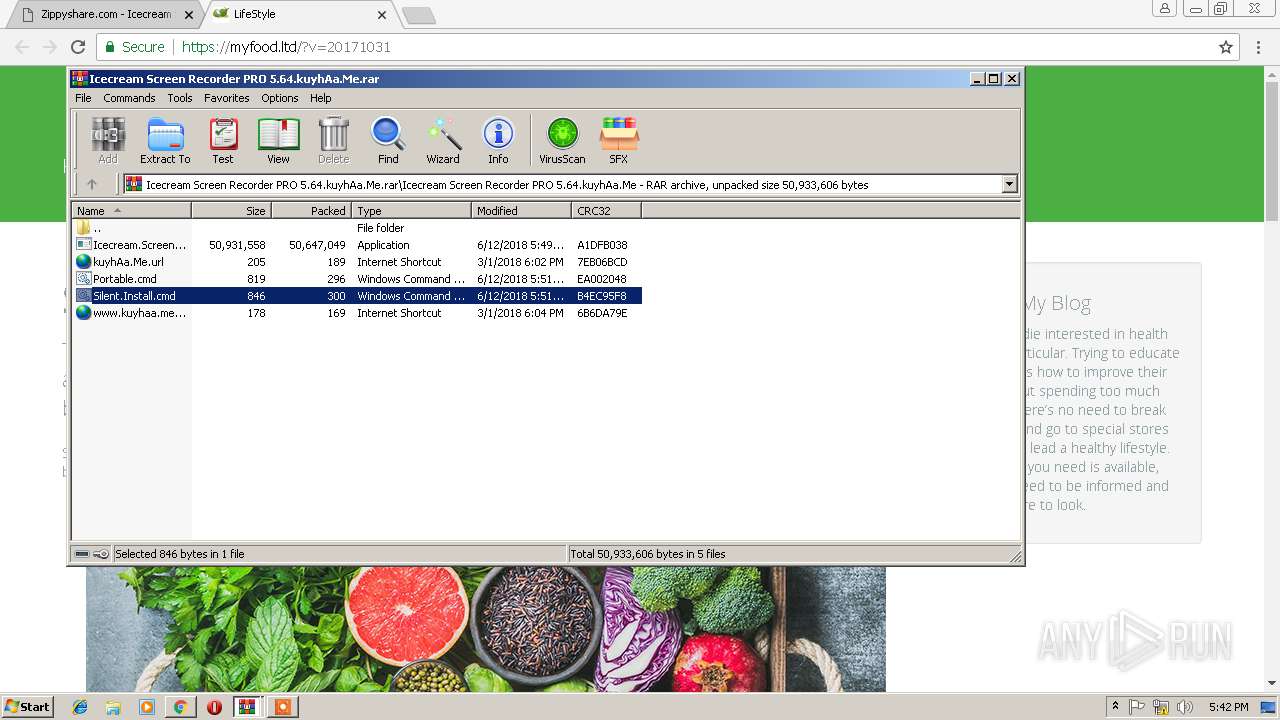
Task: Open the Favorites menu
Action: [227, 98]
